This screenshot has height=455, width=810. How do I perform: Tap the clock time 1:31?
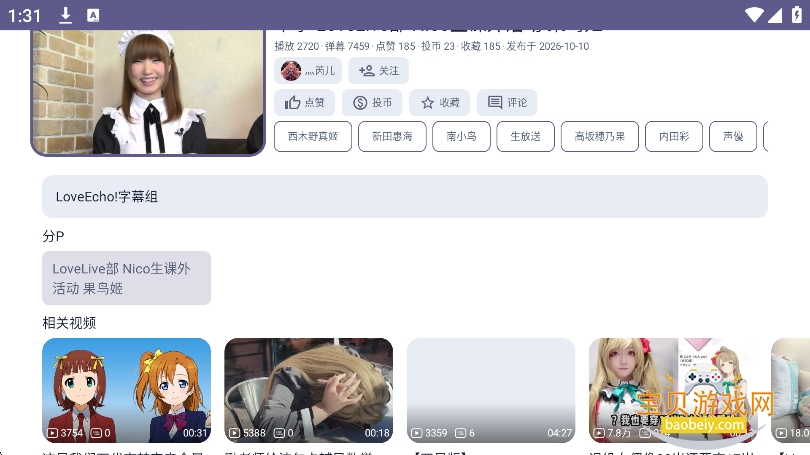coord(24,15)
